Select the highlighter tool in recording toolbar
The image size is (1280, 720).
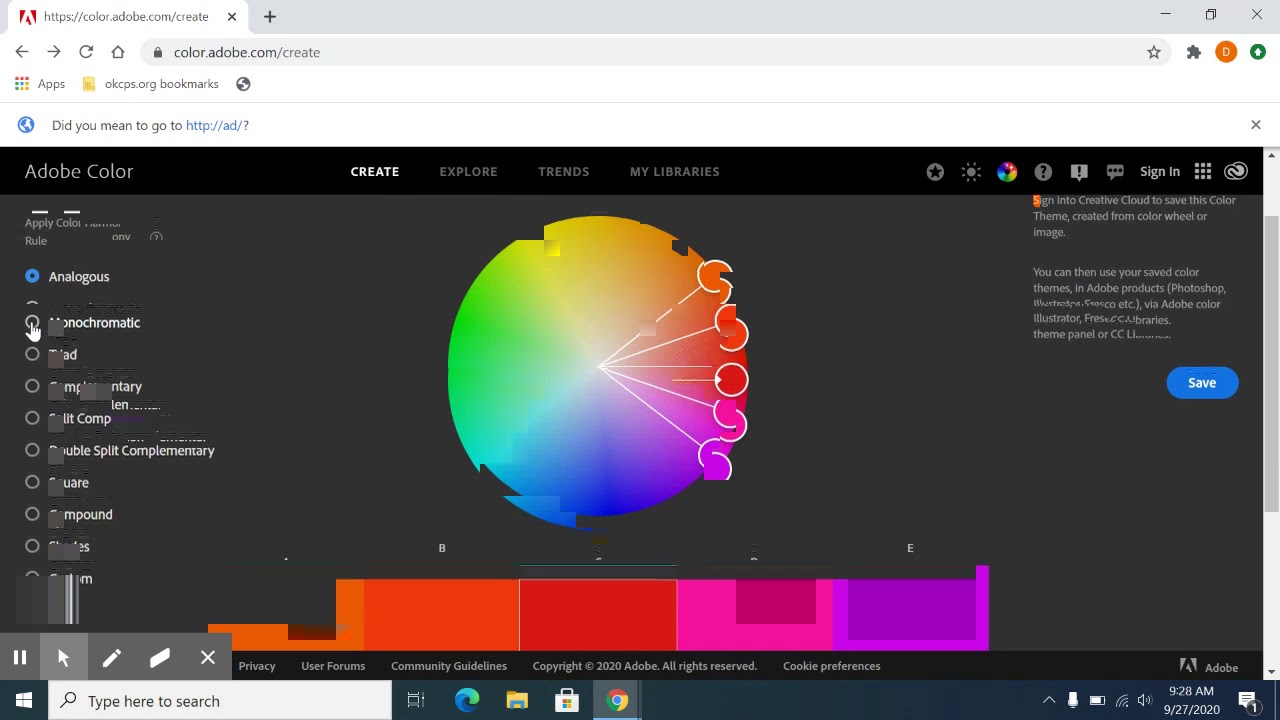tap(160, 658)
